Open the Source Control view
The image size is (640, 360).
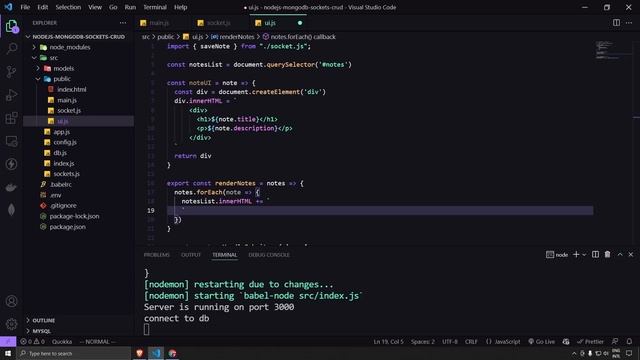click(x=11, y=72)
